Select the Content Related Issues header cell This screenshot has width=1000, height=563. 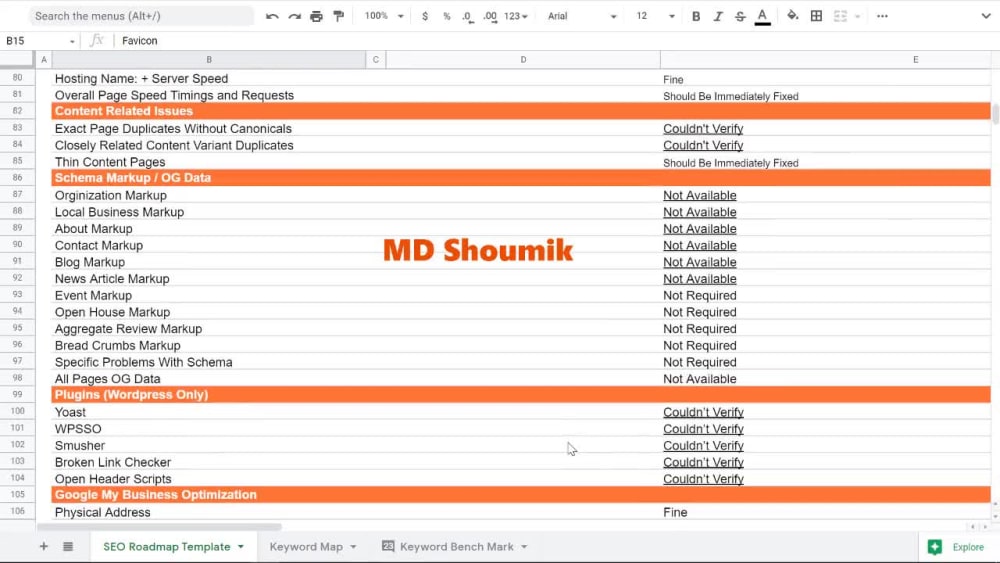click(209, 111)
